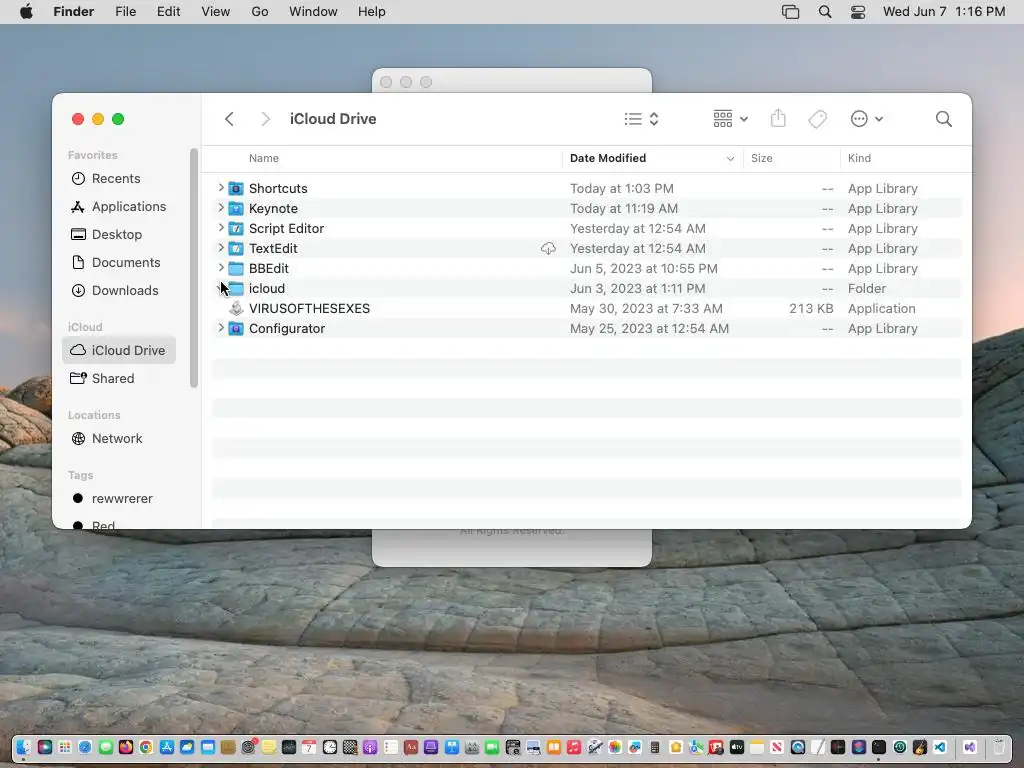Viewport: 1024px width, 768px height.
Task: Open Visual Studio Code from the Dock
Action: (940, 747)
